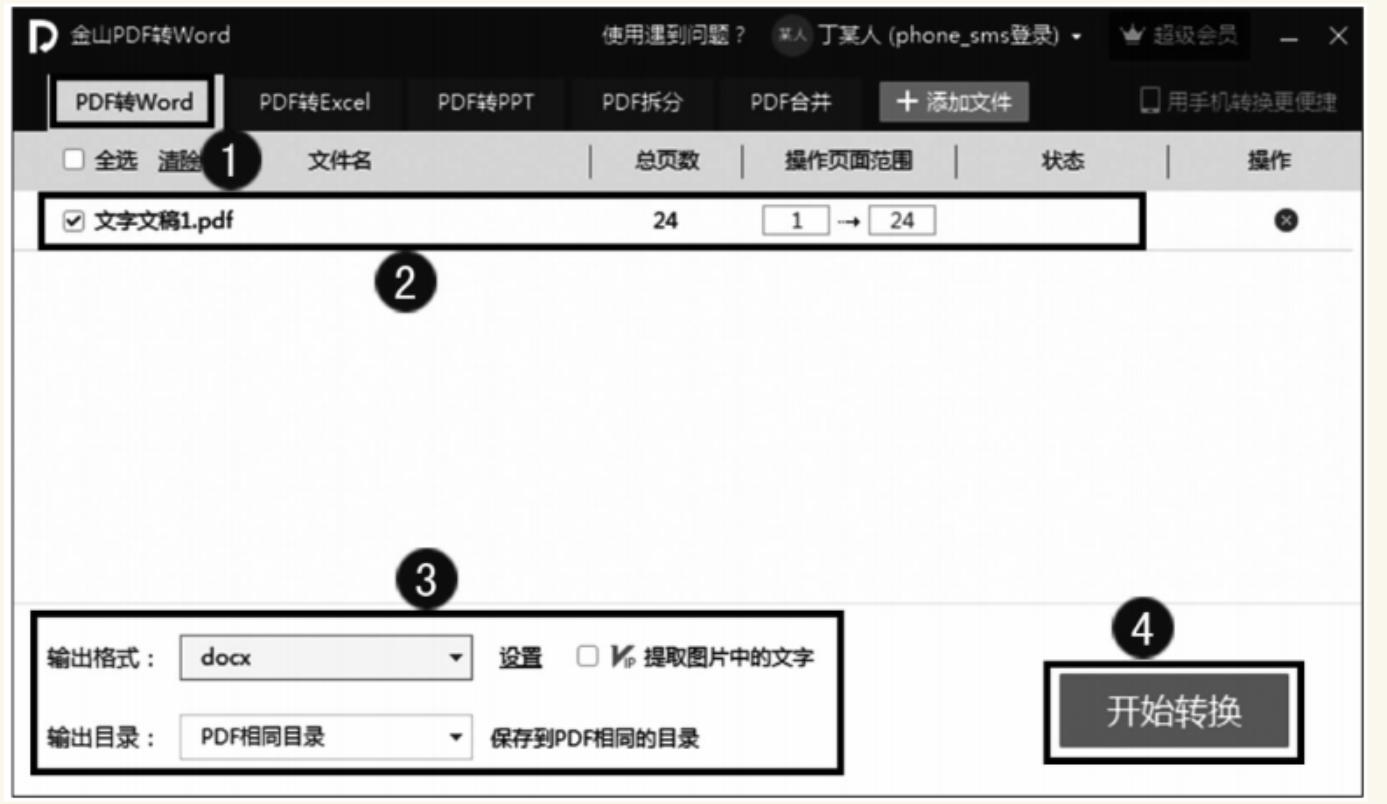Remove 文字文稿1.pdf using the delete icon
This screenshot has height=804, width=1387.
[1286, 220]
